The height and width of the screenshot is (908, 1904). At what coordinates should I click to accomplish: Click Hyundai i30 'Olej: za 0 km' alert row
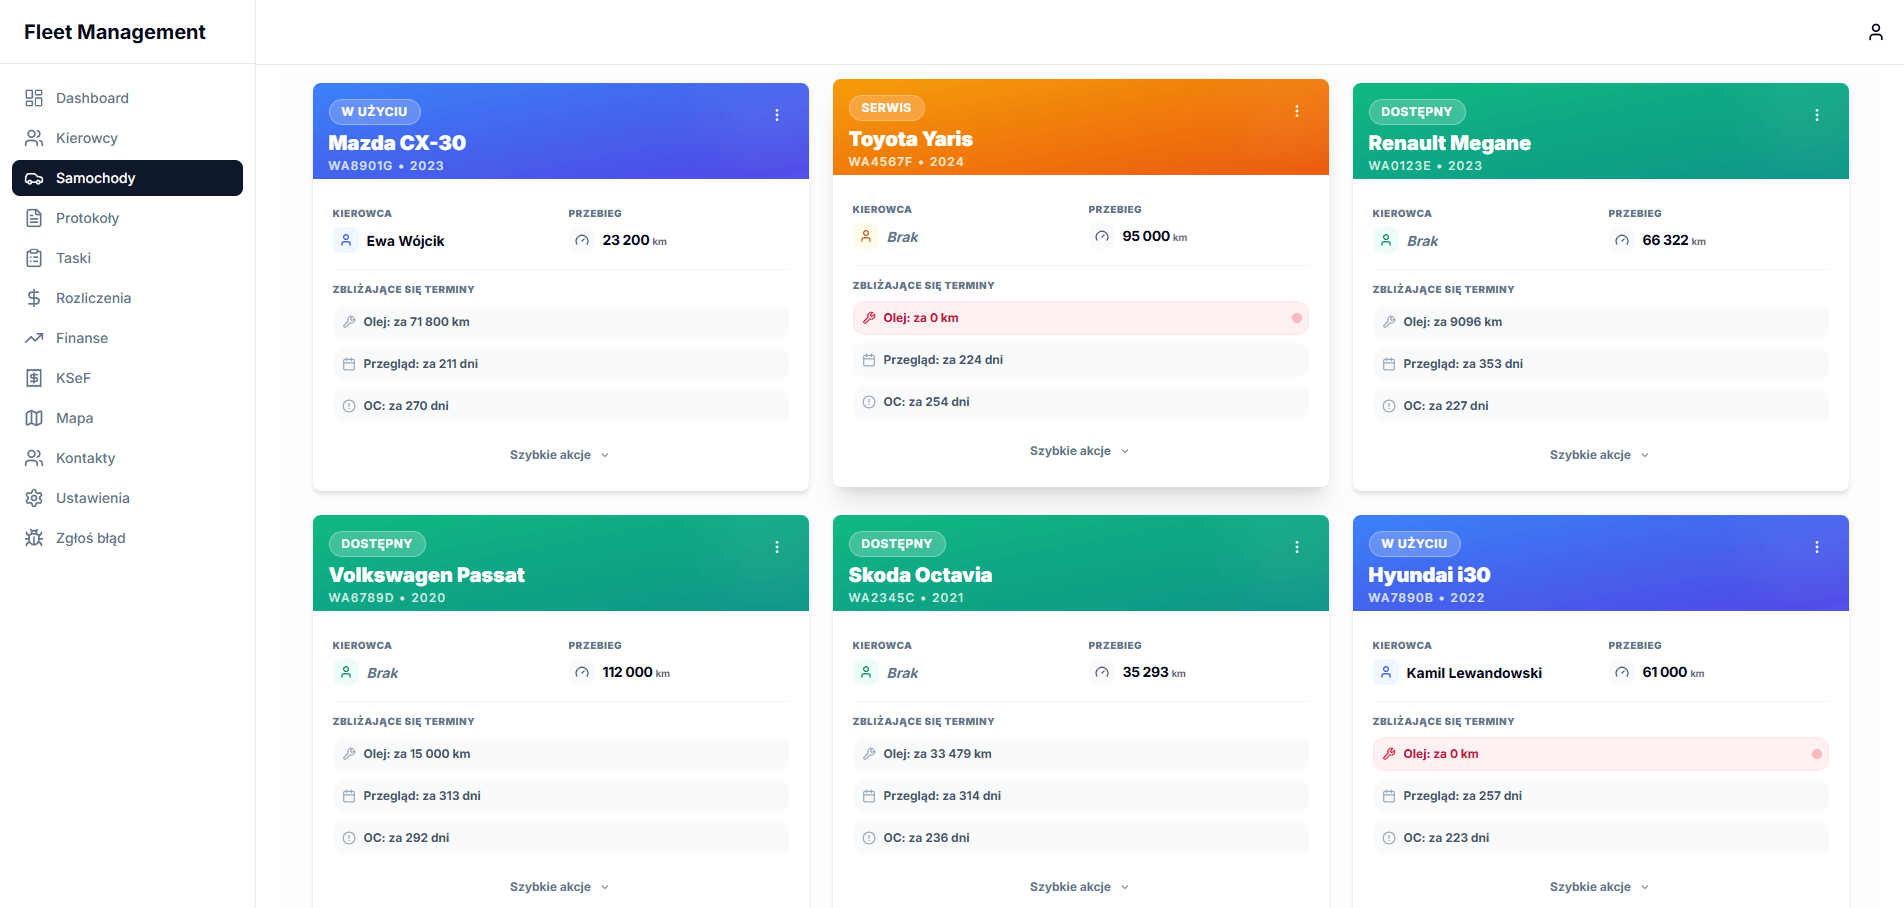click(x=1601, y=754)
